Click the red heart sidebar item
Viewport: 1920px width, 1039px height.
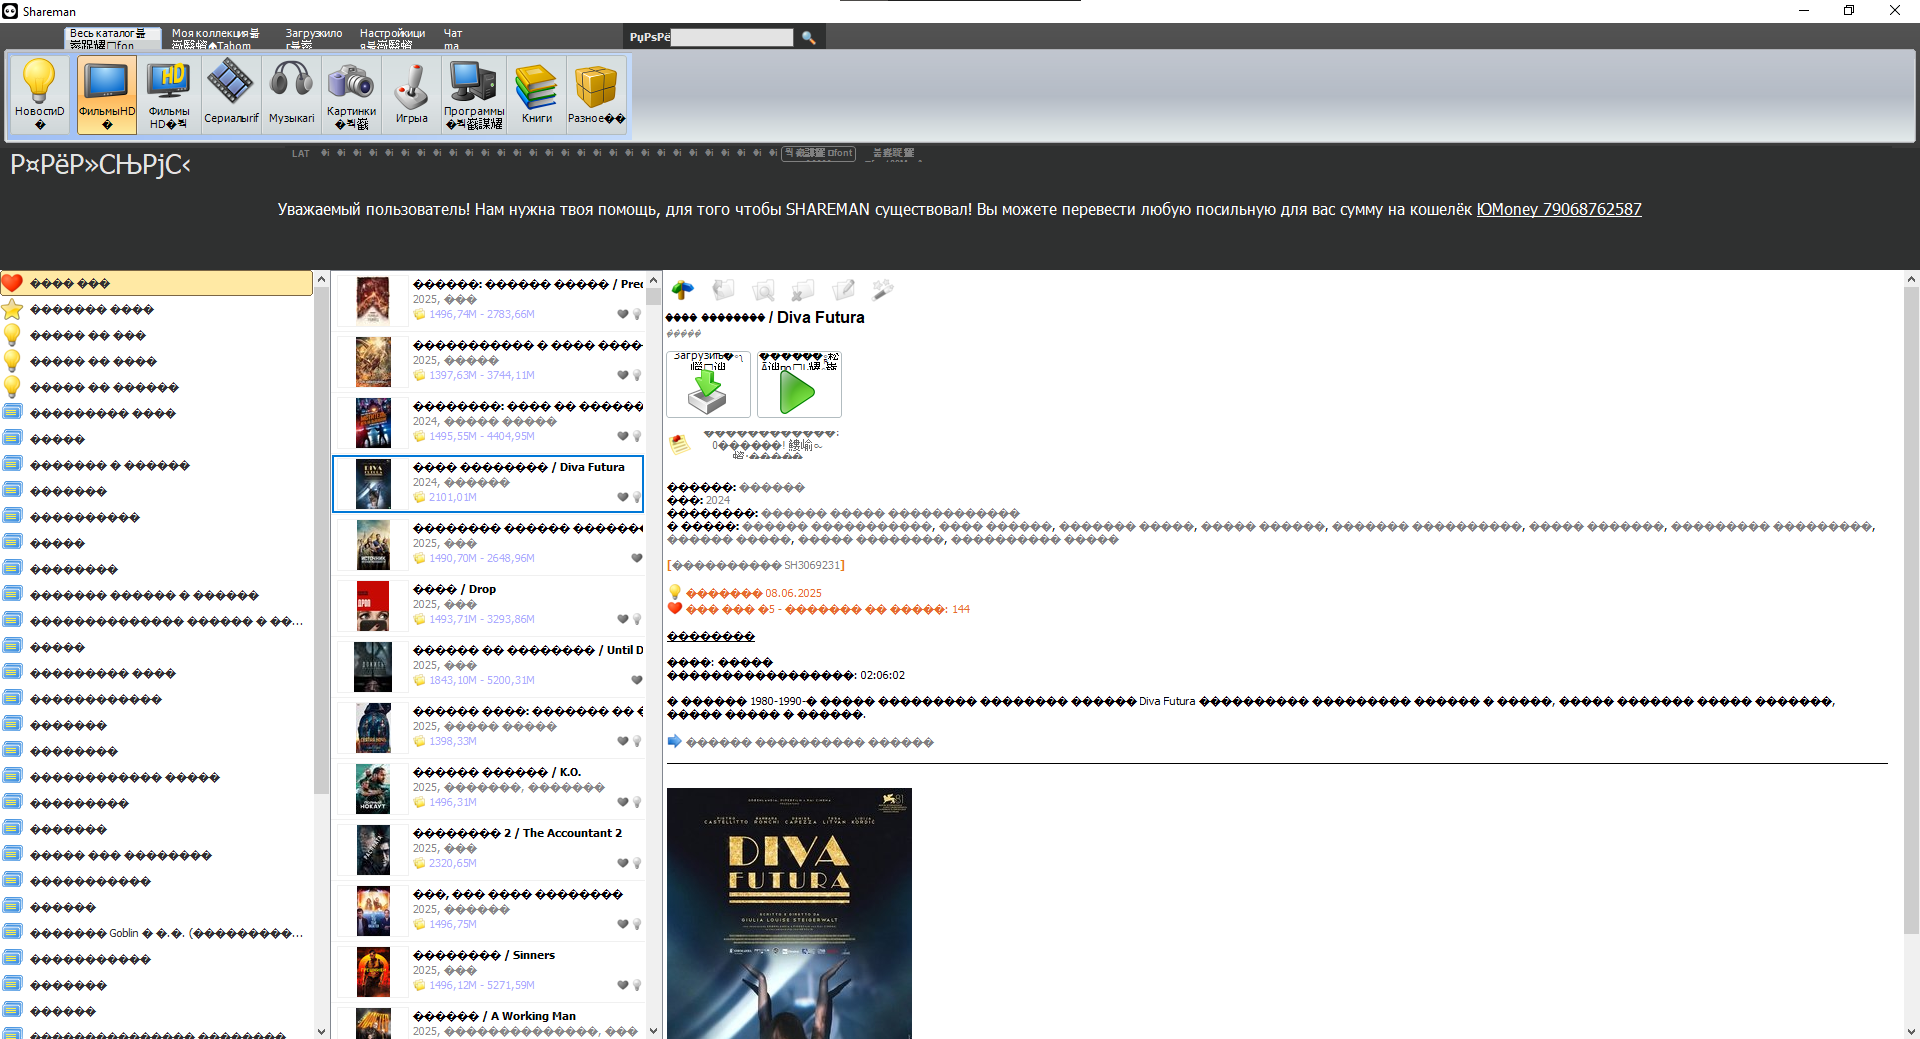click(x=156, y=283)
